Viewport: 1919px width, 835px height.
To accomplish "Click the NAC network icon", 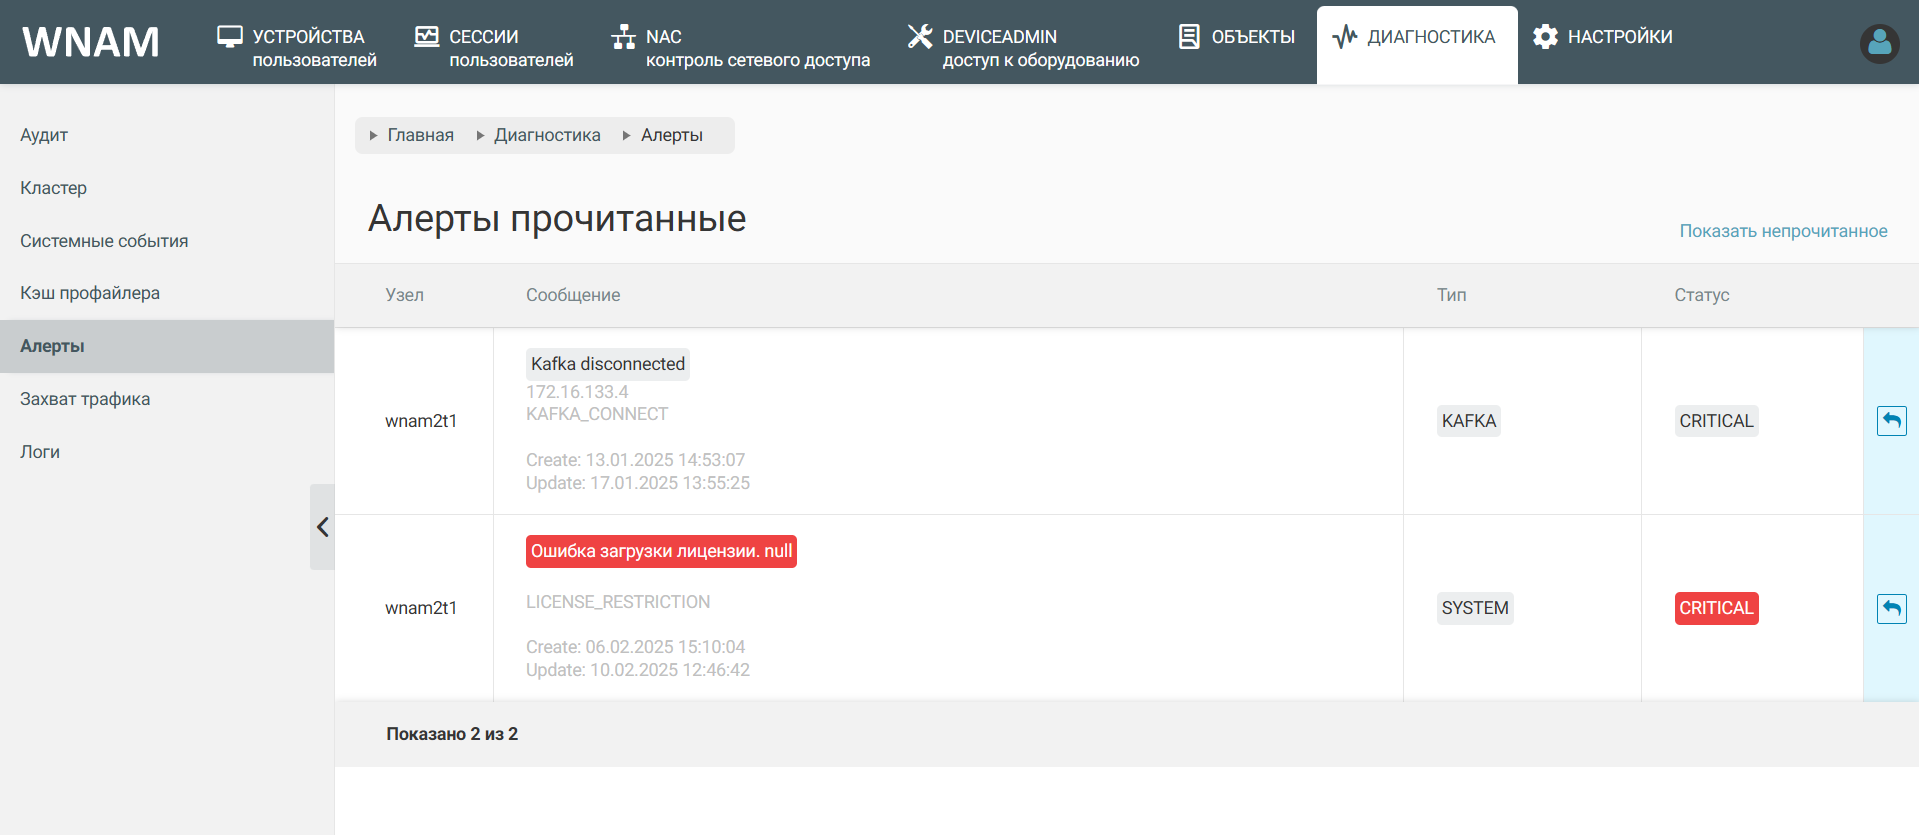I will [x=623, y=37].
